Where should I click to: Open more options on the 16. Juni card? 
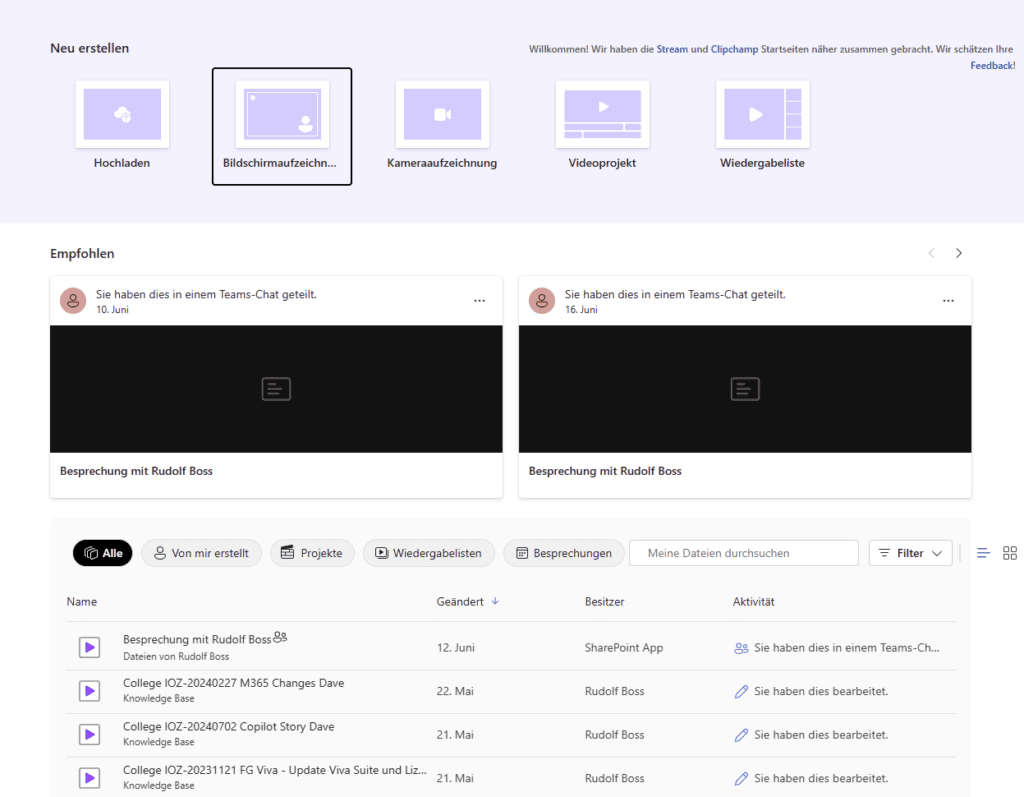[948, 301]
